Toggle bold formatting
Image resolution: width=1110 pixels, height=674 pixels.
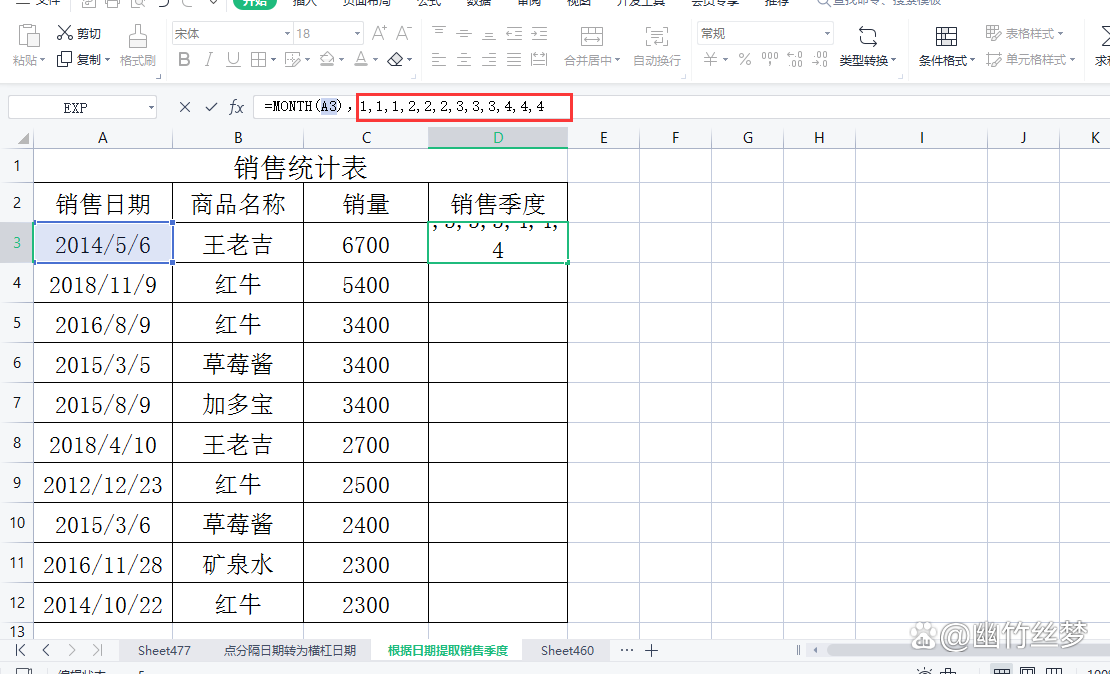(x=184, y=60)
